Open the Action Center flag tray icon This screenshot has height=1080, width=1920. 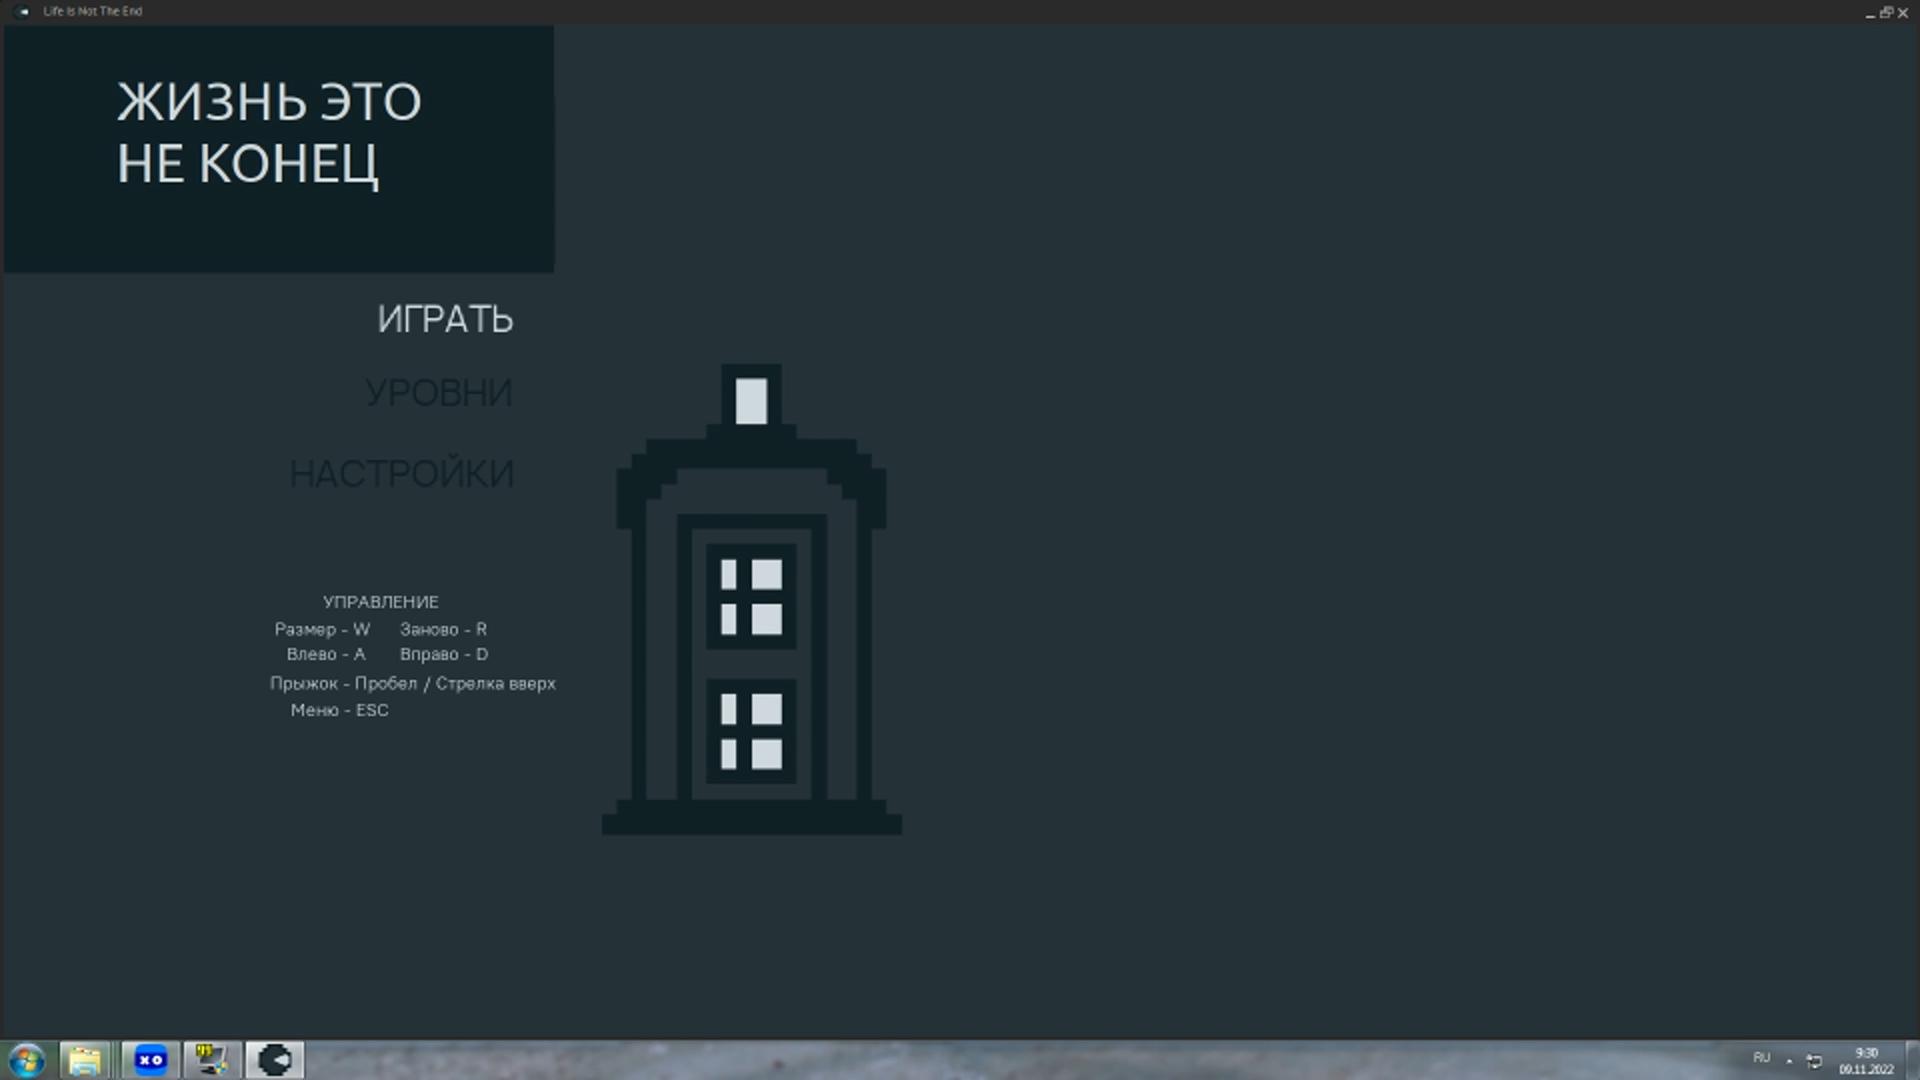pos(1814,1061)
